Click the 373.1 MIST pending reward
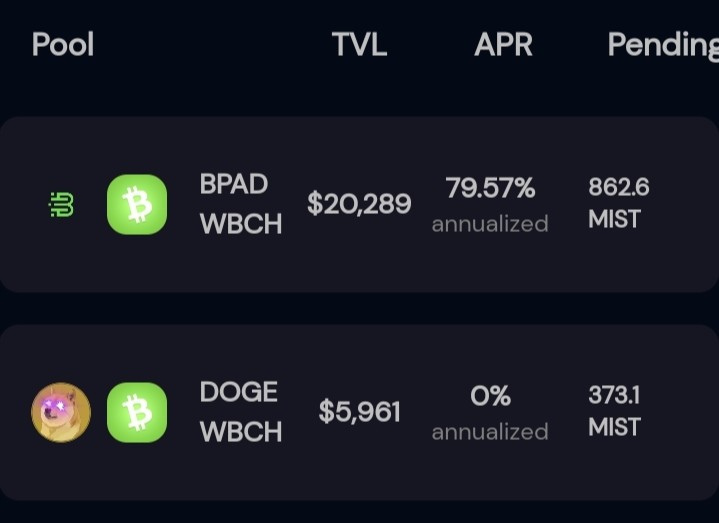 (x=614, y=411)
